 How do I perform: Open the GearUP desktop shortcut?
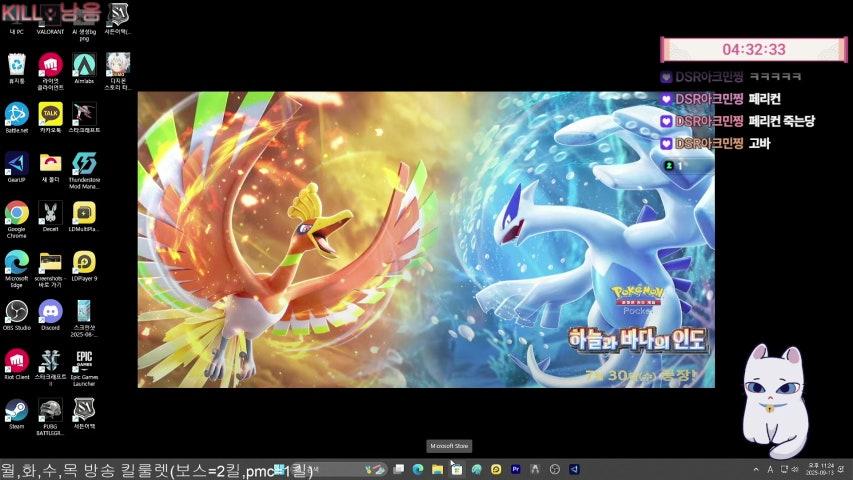pos(17,167)
